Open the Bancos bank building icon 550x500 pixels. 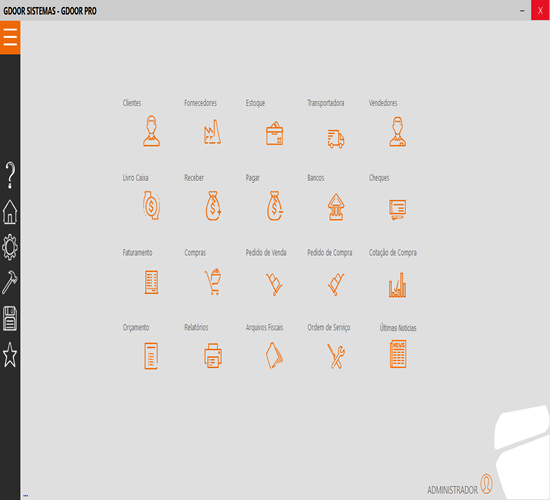click(x=336, y=207)
